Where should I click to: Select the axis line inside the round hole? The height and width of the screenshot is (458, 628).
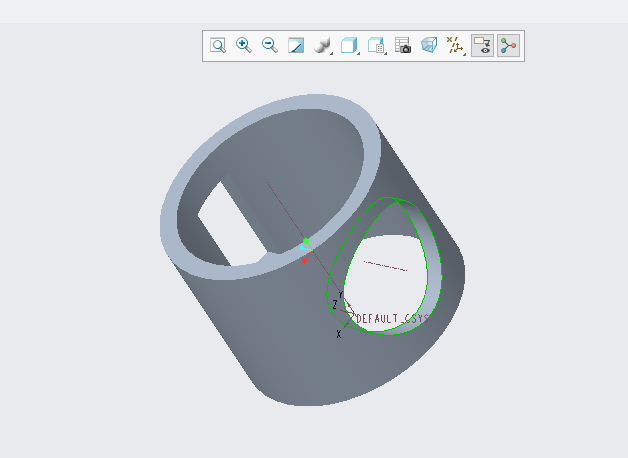coord(385,265)
